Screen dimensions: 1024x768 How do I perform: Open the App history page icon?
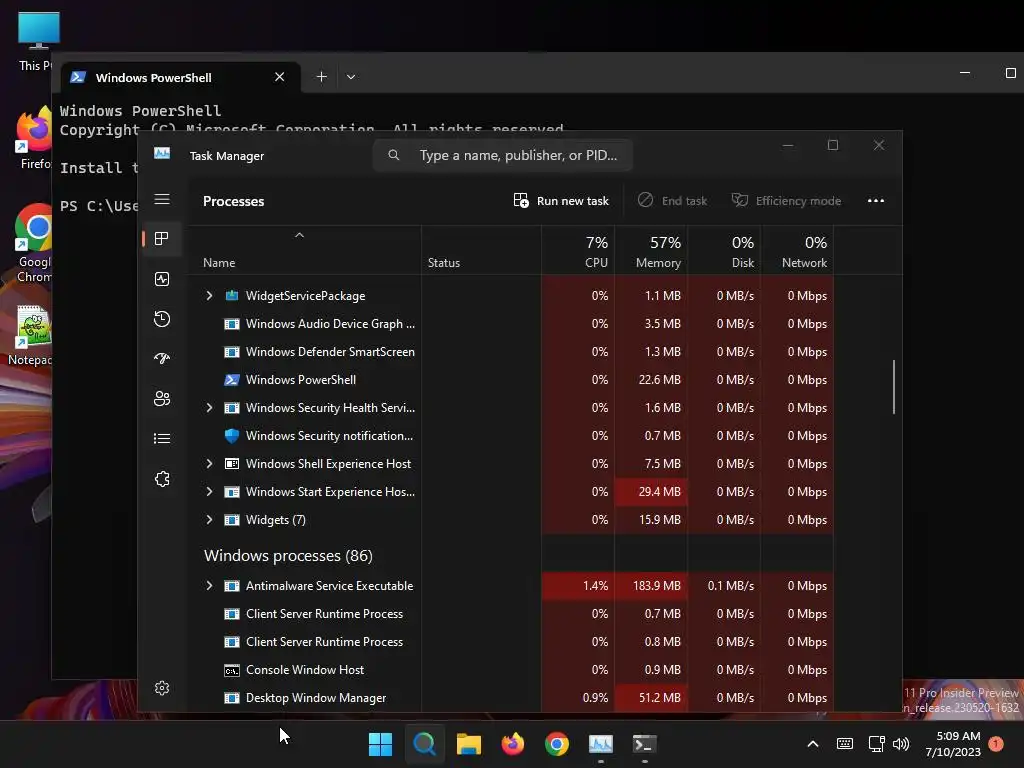point(162,319)
